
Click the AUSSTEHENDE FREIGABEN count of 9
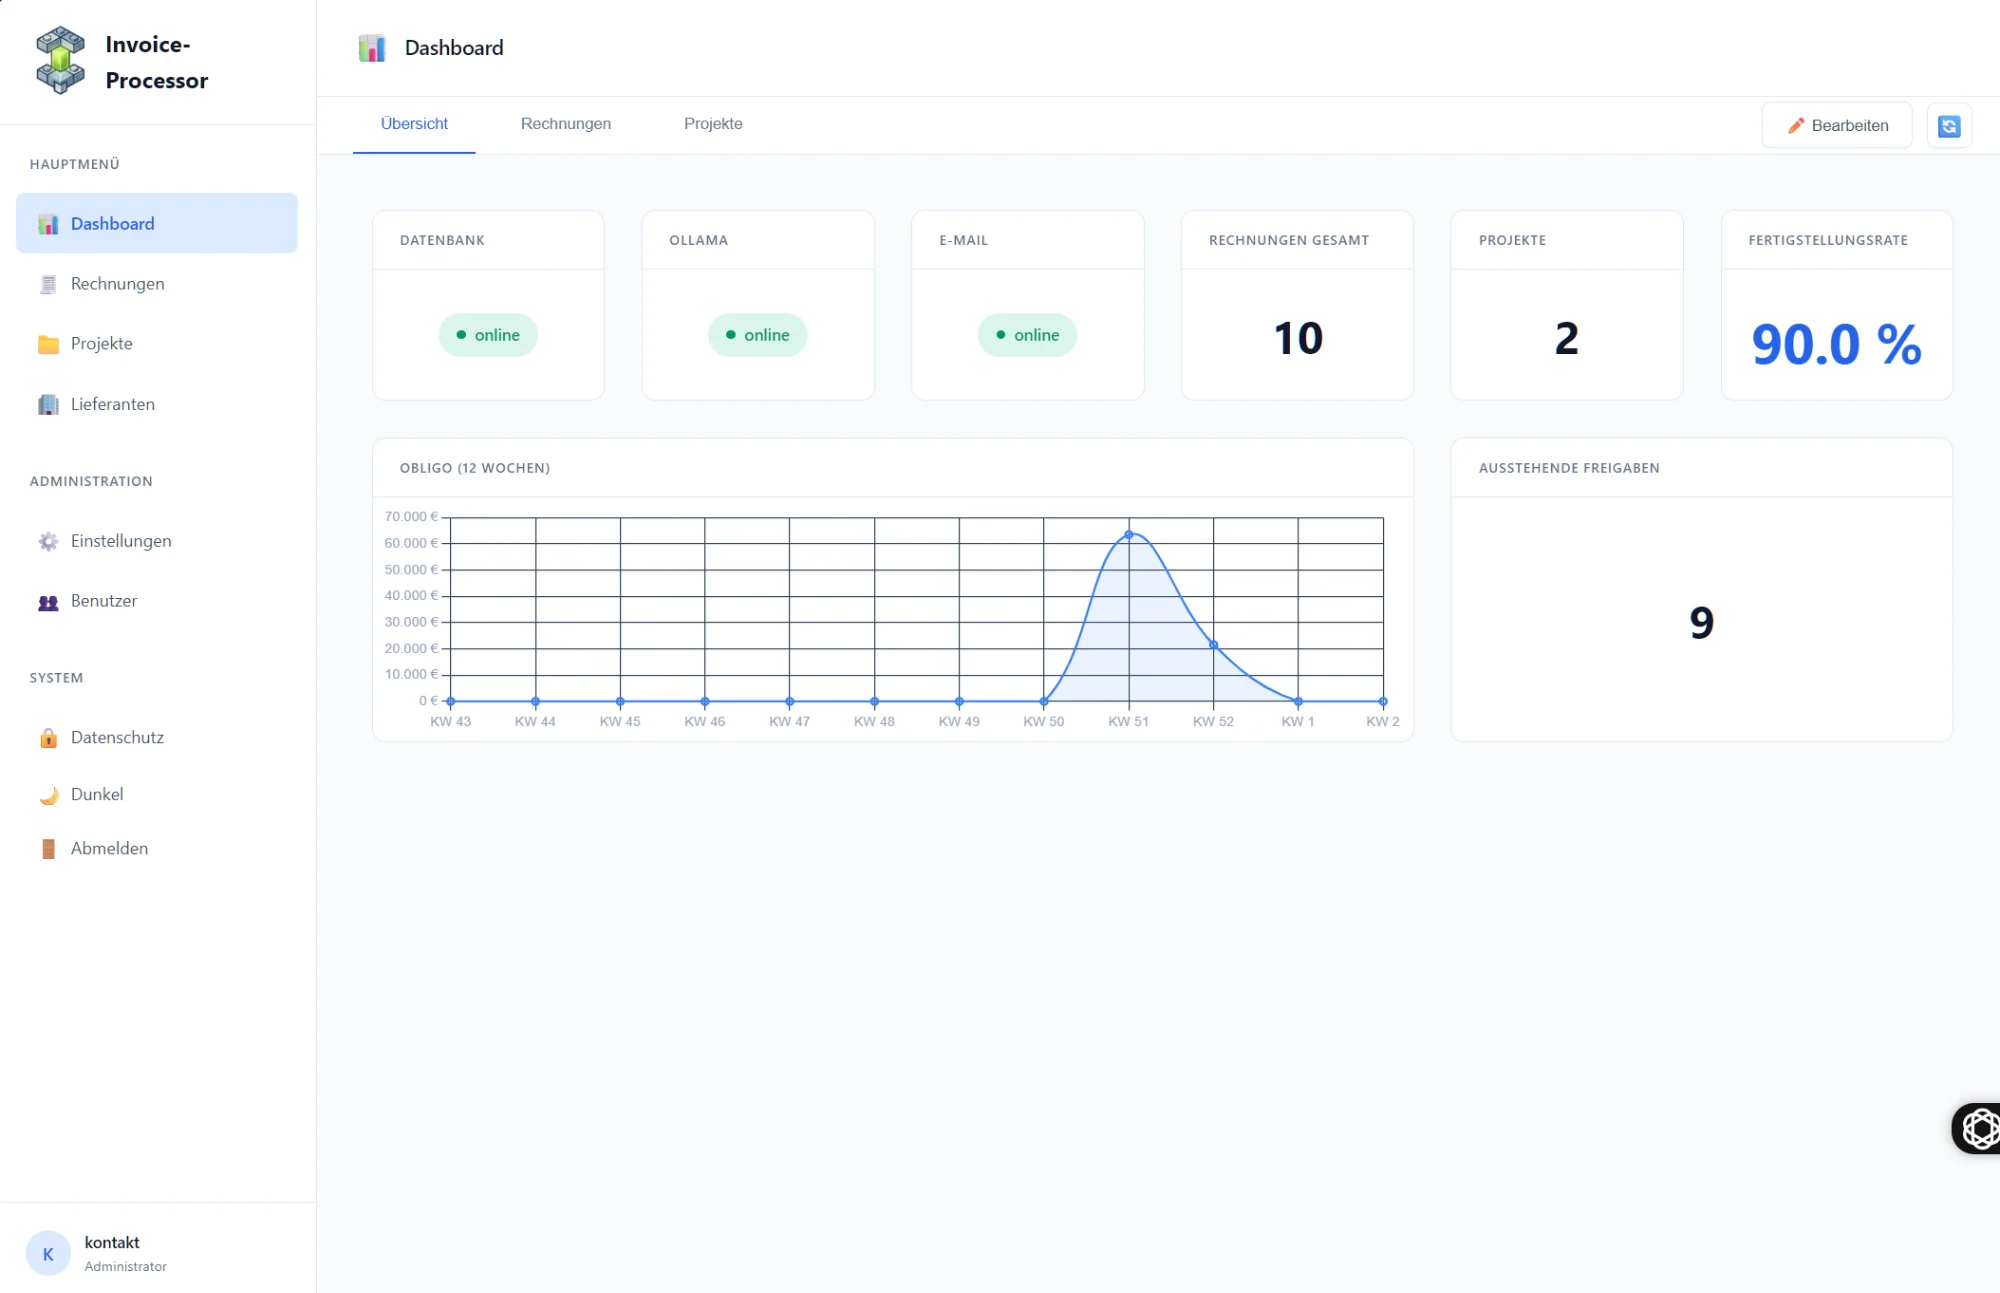click(x=1700, y=622)
